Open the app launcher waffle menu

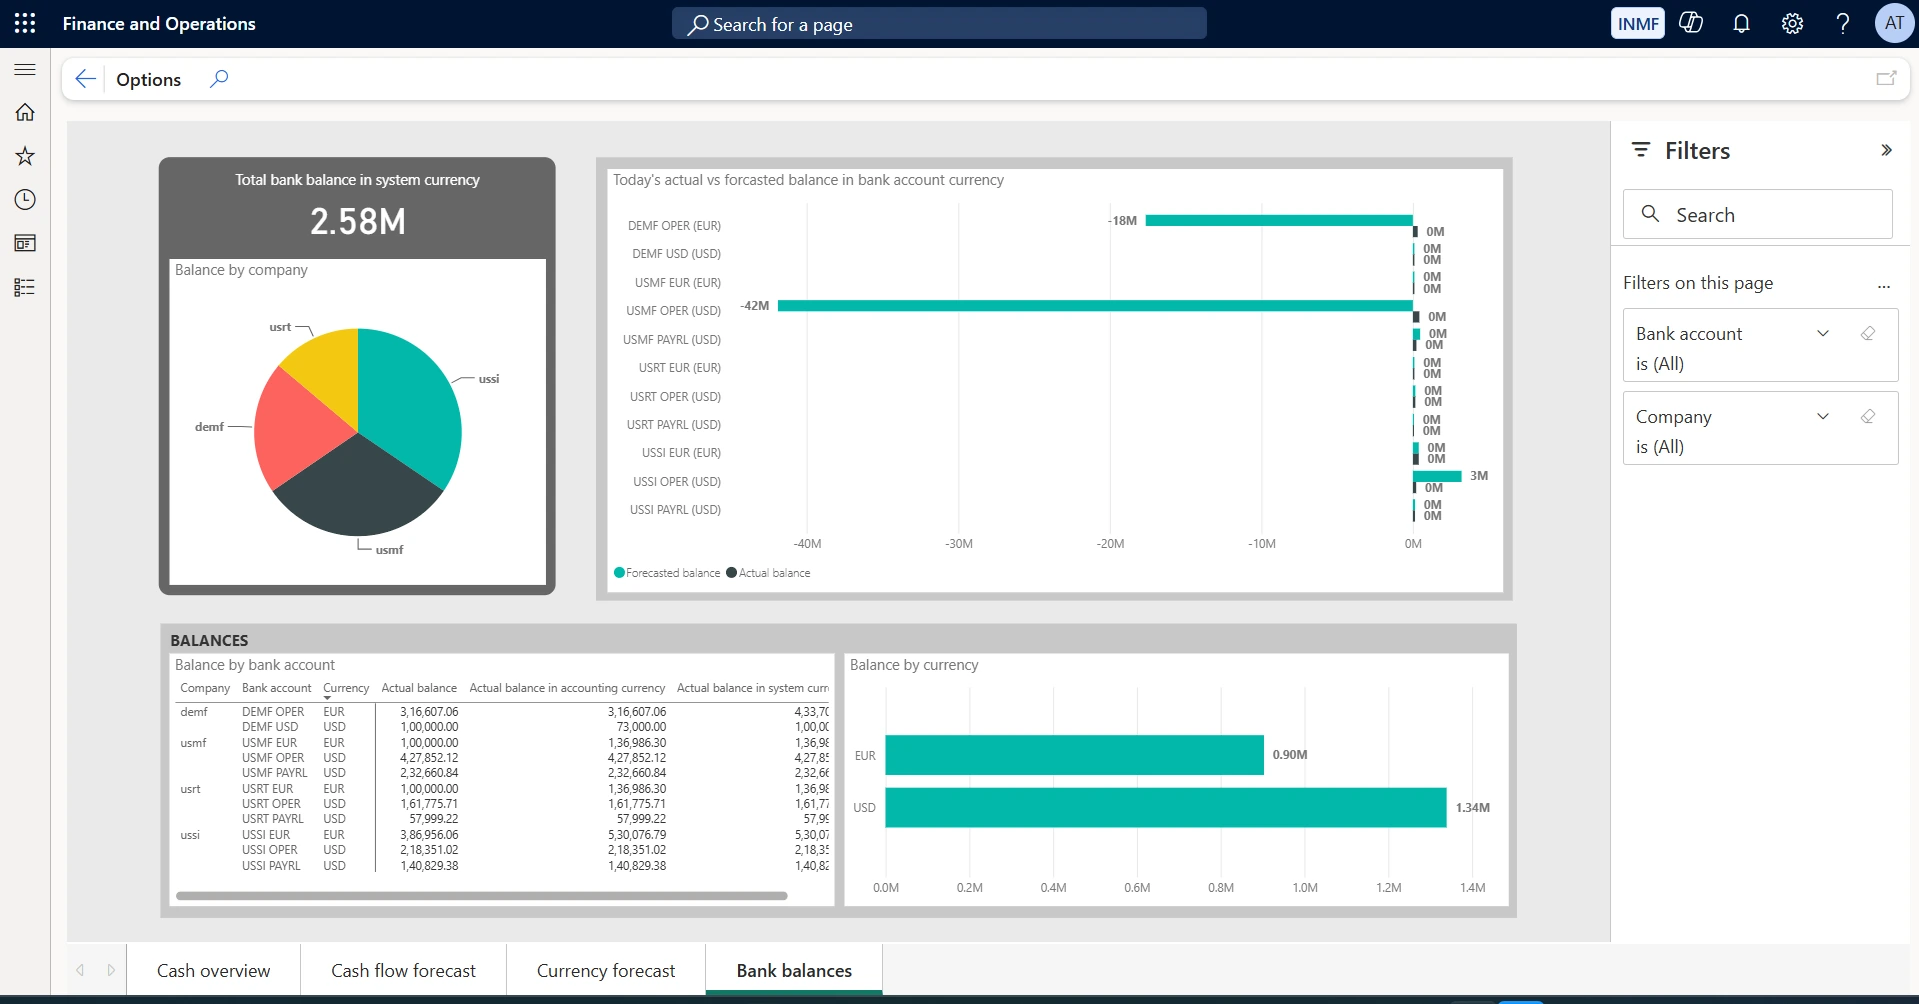(25, 23)
